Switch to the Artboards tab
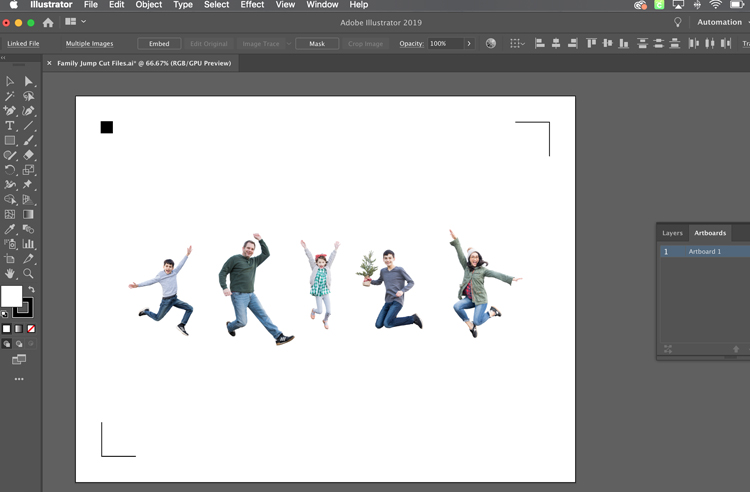This screenshot has width=750, height=492. click(x=710, y=233)
